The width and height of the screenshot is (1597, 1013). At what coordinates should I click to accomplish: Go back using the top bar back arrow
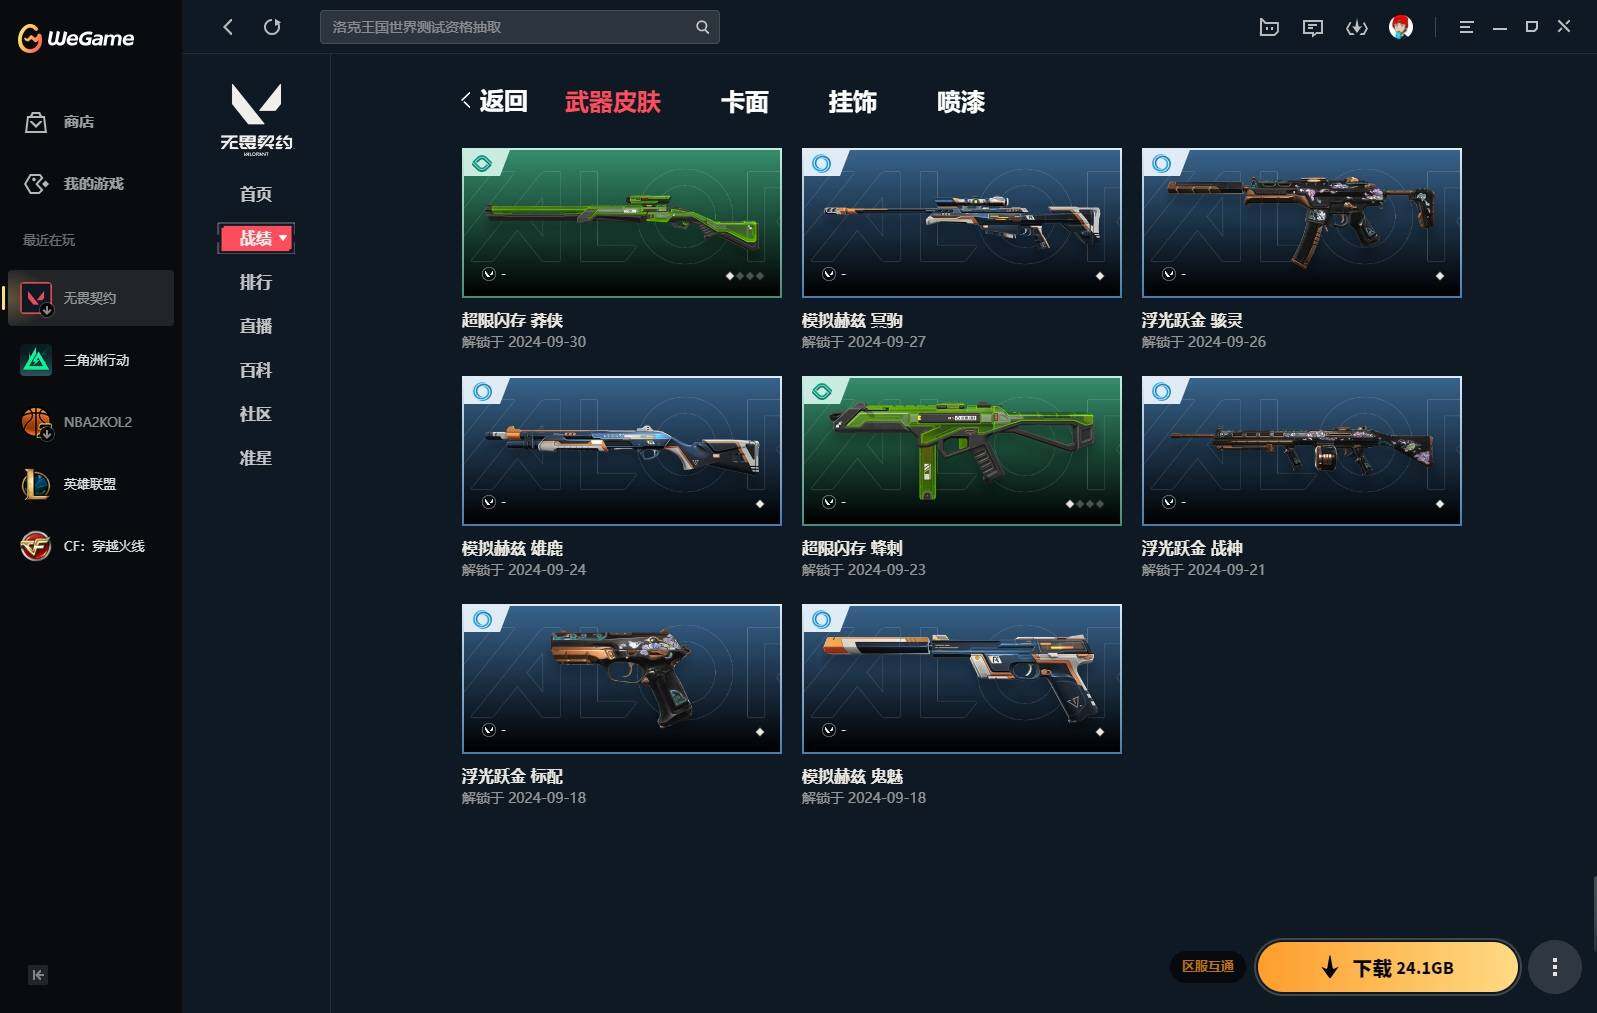(x=228, y=27)
